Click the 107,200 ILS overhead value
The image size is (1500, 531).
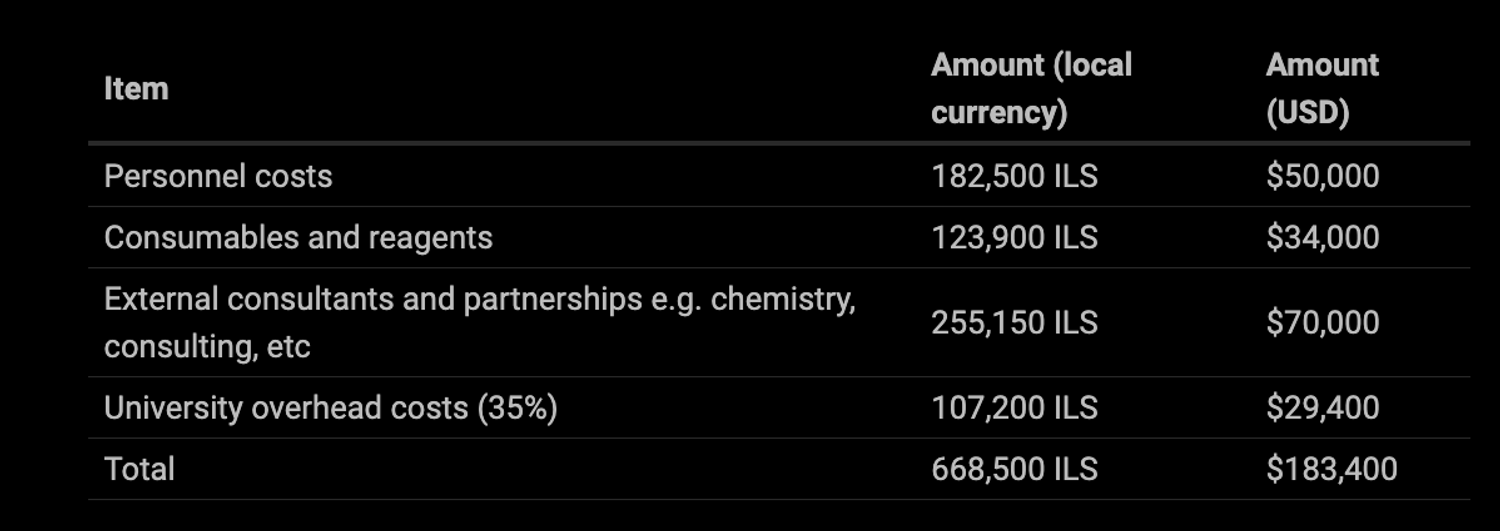[1014, 408]
